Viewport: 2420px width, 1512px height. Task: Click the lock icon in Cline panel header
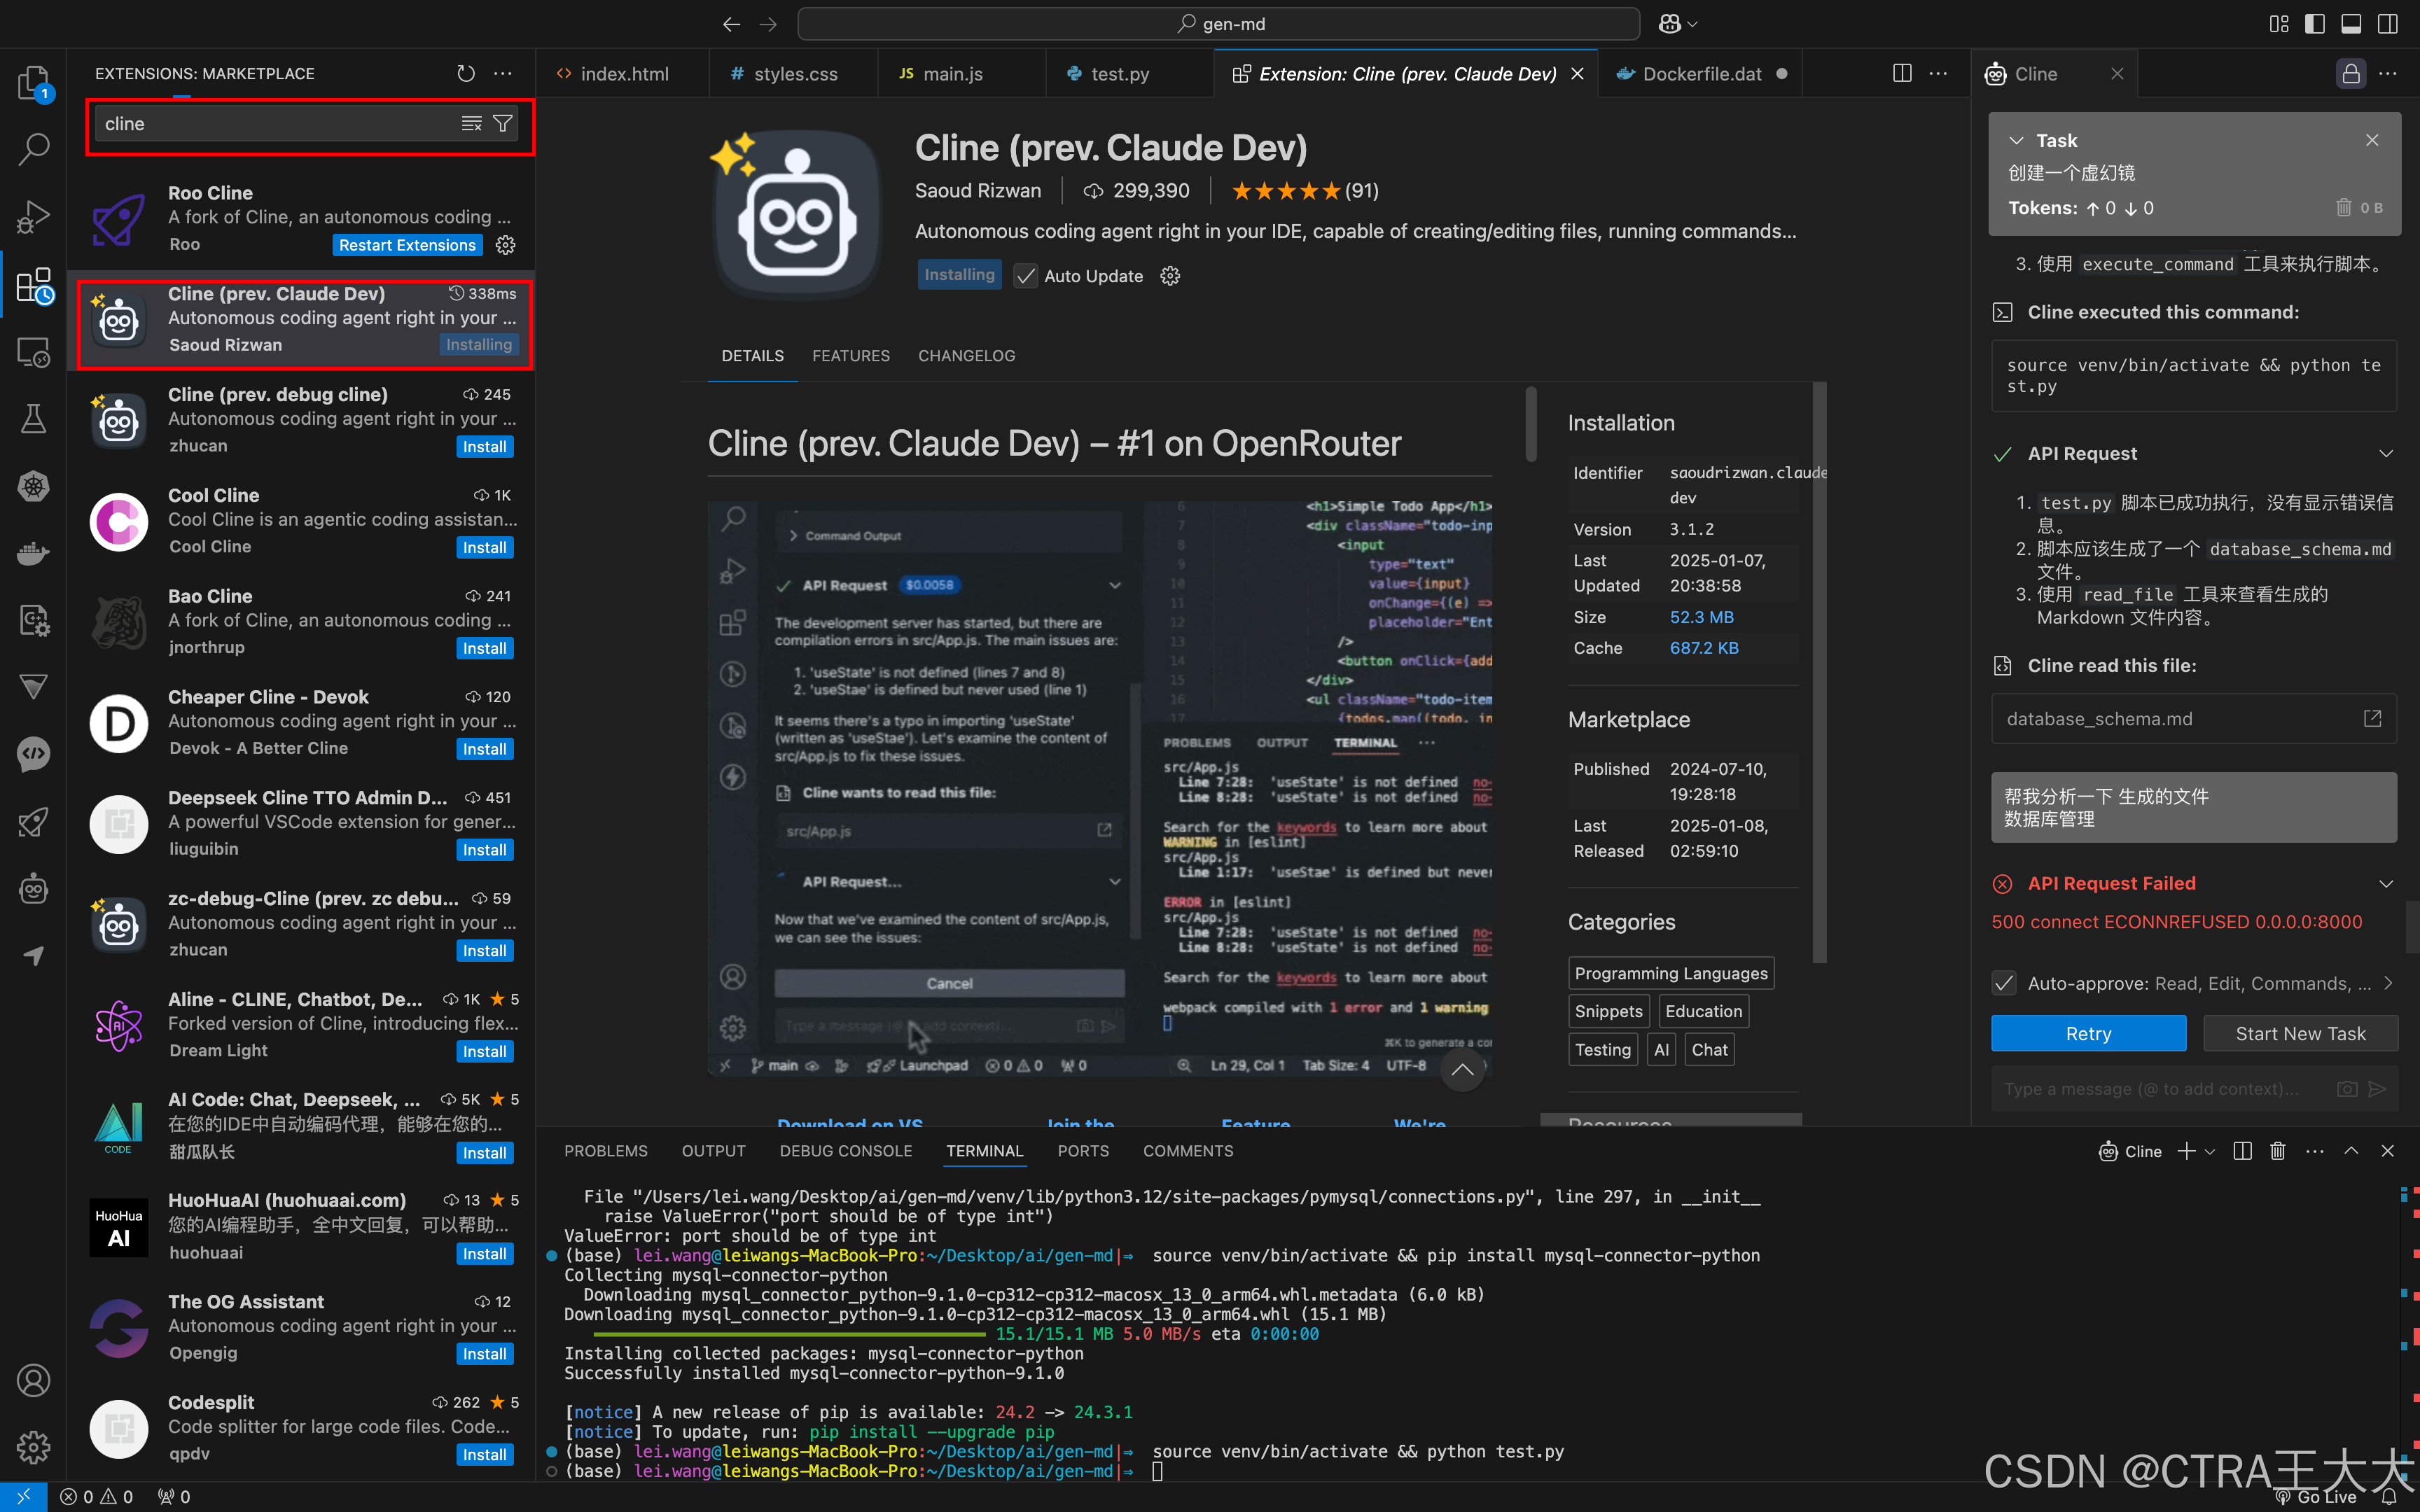click(2351, 74)
